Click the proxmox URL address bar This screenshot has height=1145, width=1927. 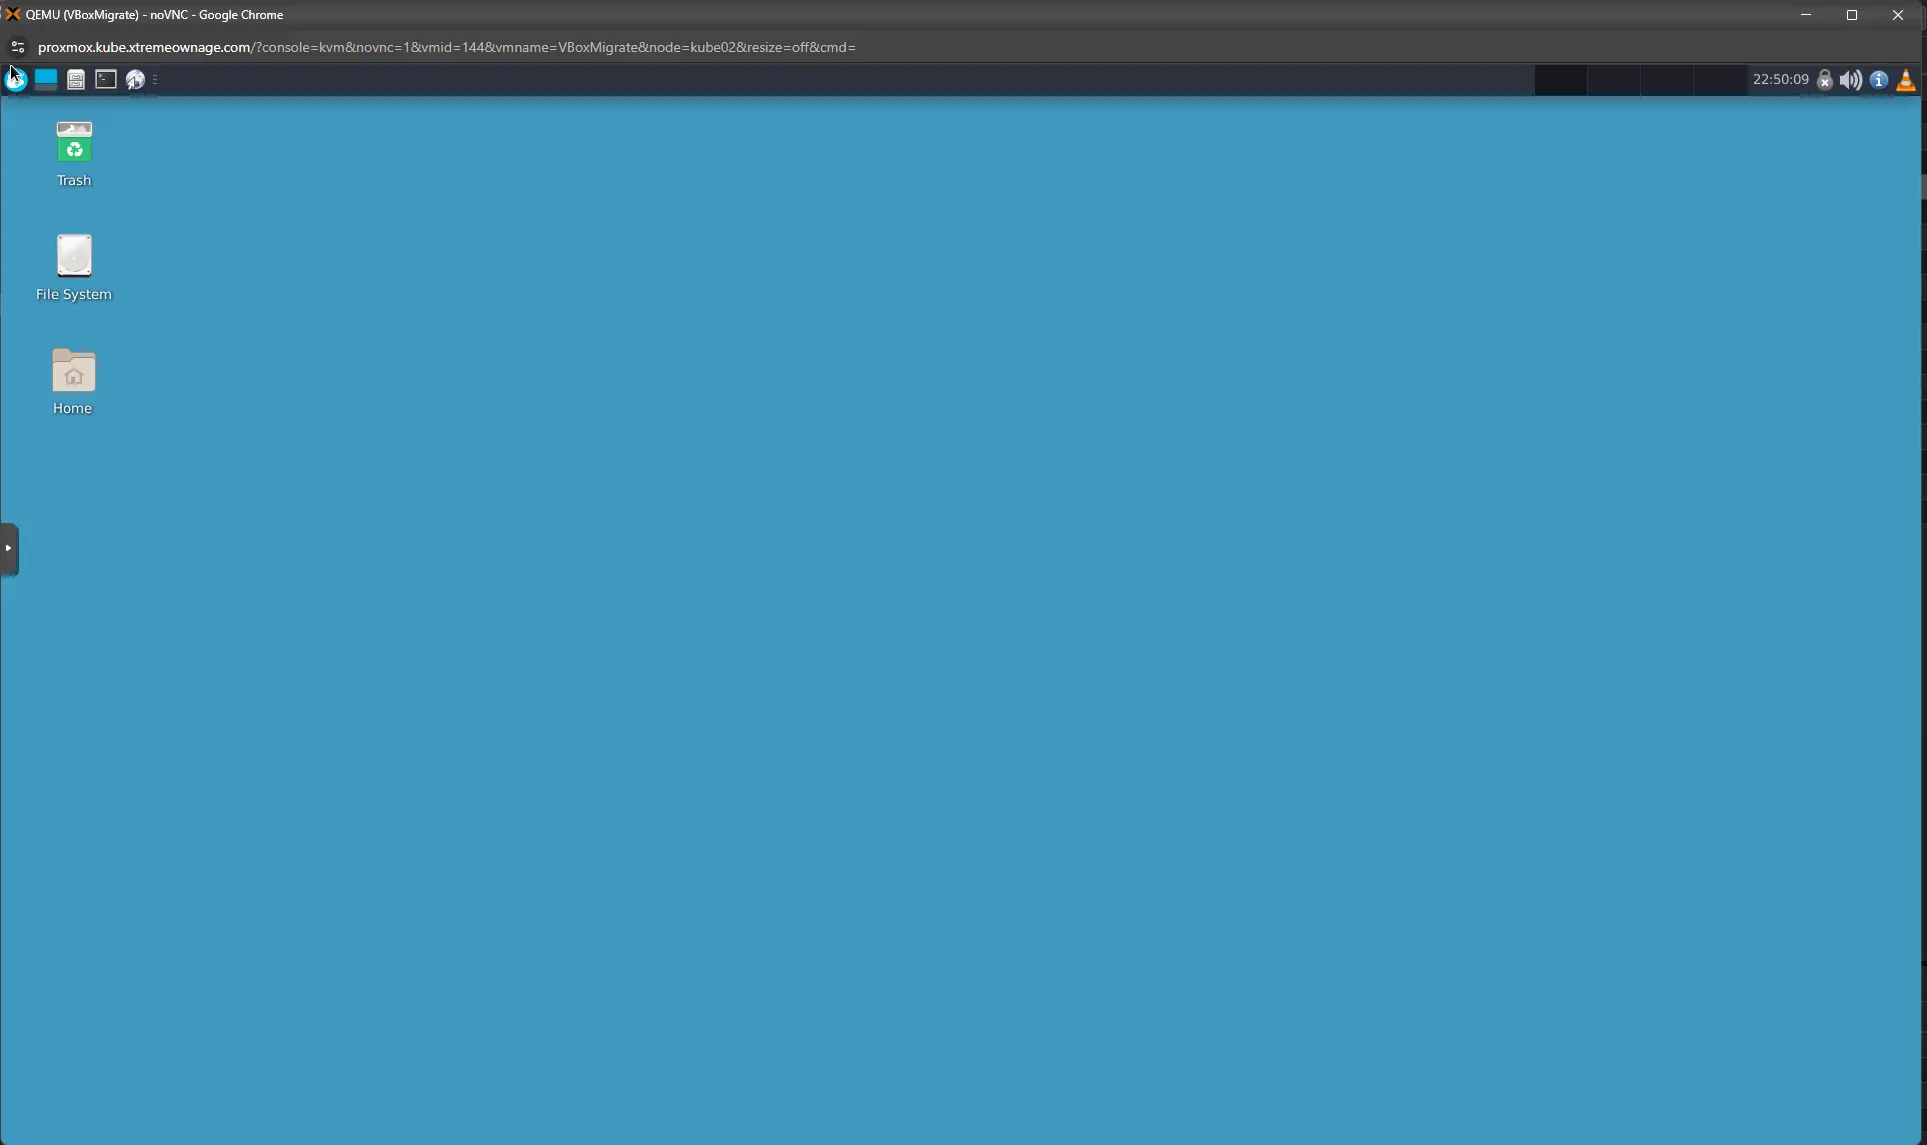446,47
